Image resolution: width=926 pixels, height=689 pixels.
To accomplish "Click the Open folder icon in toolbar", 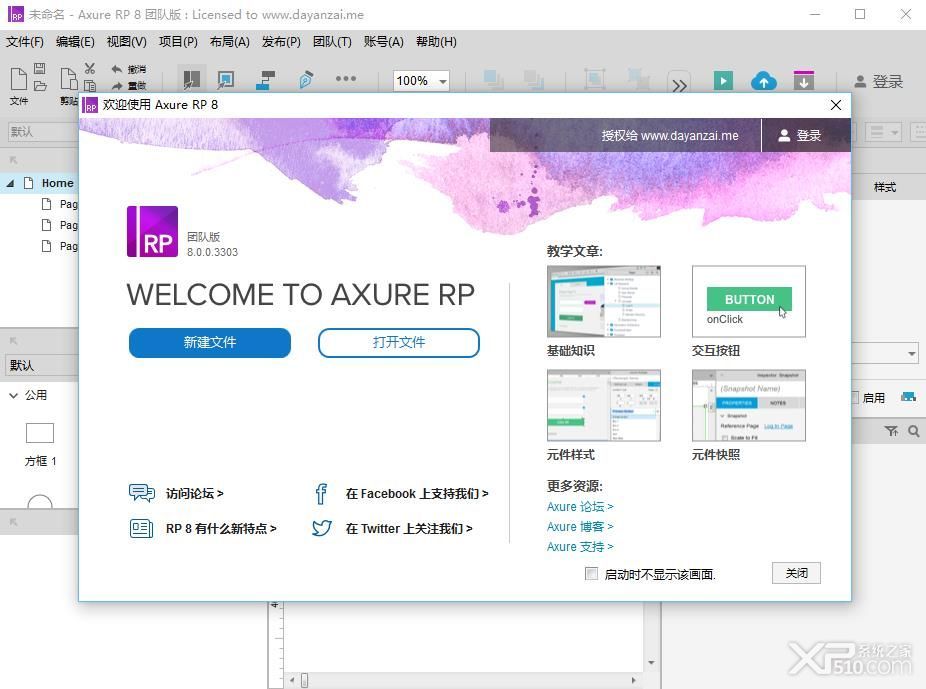I will pyautogui.click(x=40, y=86).
